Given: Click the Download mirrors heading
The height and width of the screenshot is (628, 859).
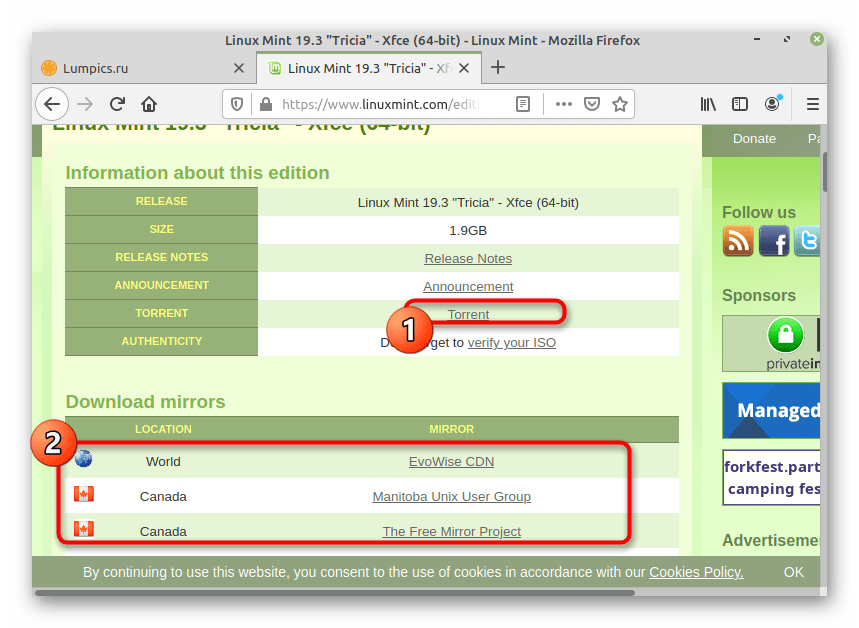Looking at the screenshot, I should pyautogui.click(x=145, y=402).
